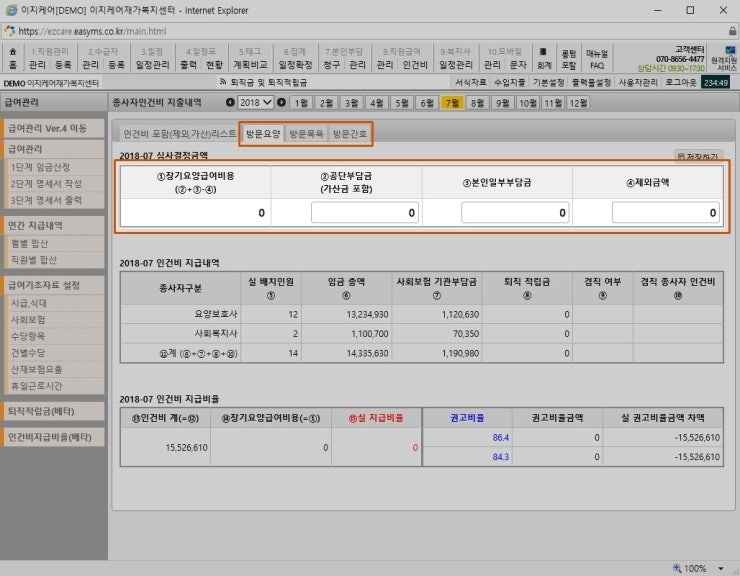Open 매뉴얼 FAQ link

[597, 59]
